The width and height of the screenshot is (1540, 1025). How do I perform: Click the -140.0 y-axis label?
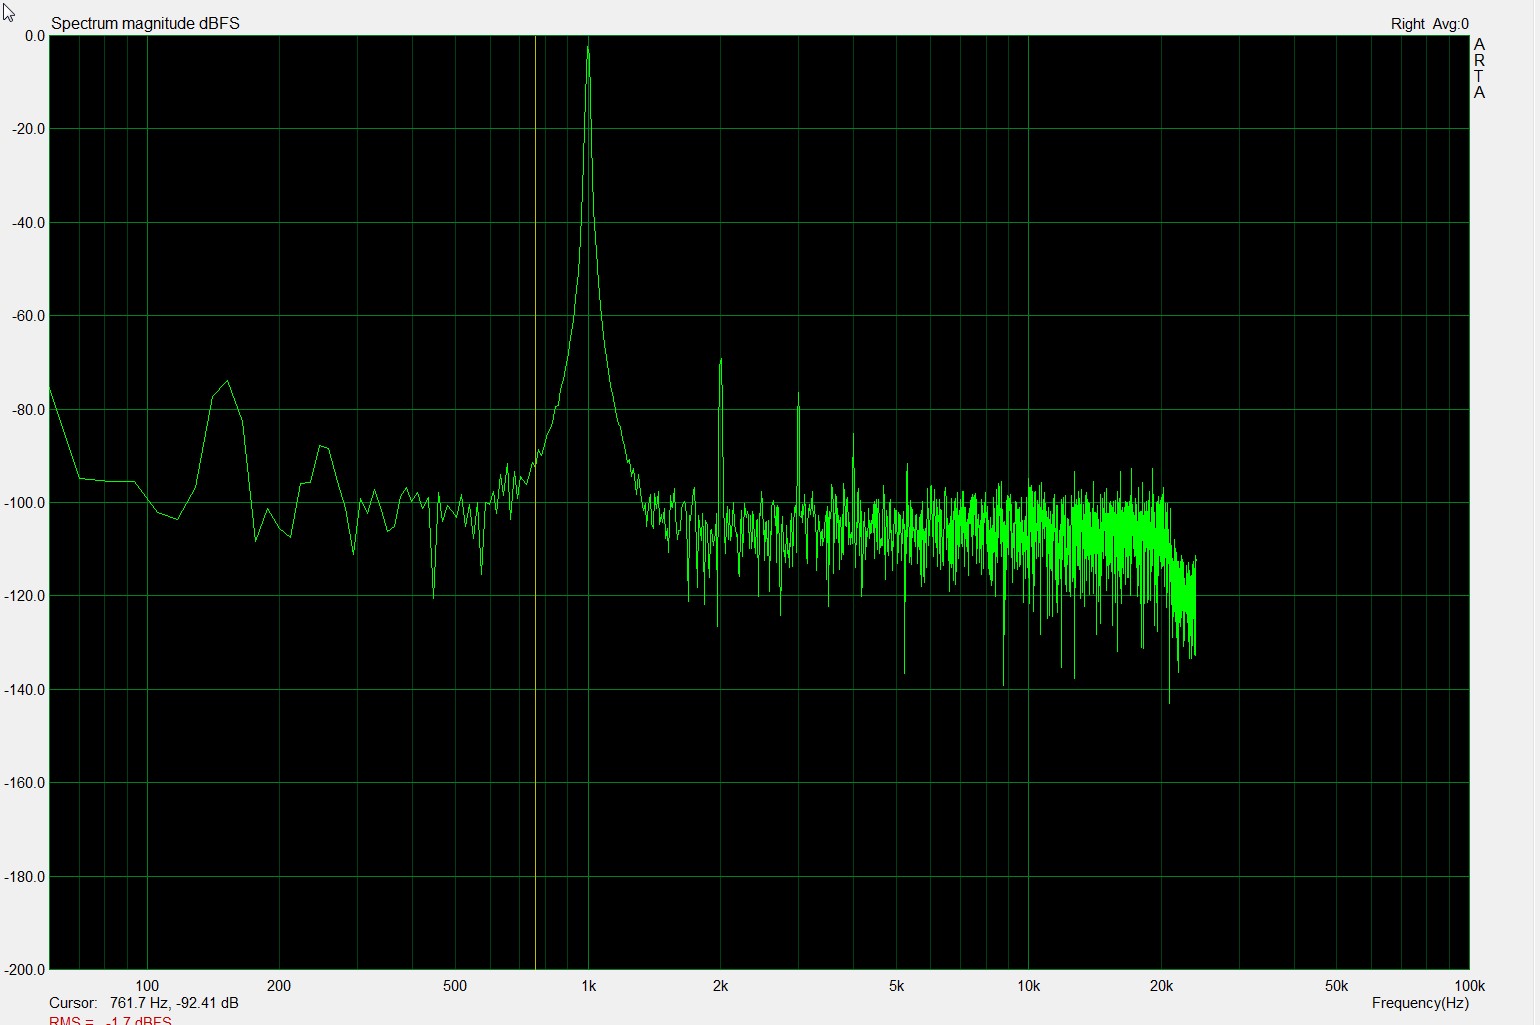[x=25, y=689]
